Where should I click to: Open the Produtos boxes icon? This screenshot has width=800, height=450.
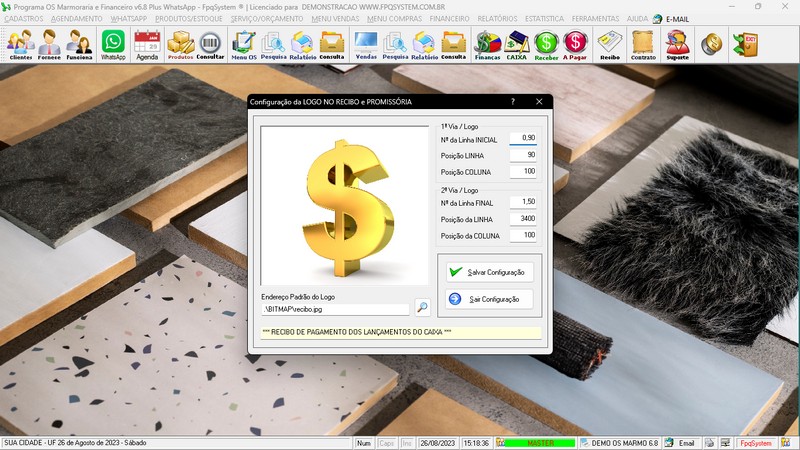click(x=180, y=44)
